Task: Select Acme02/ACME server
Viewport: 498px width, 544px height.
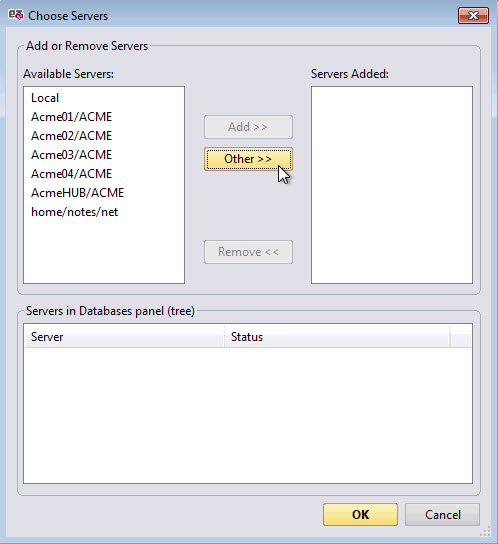Action: 71,136
